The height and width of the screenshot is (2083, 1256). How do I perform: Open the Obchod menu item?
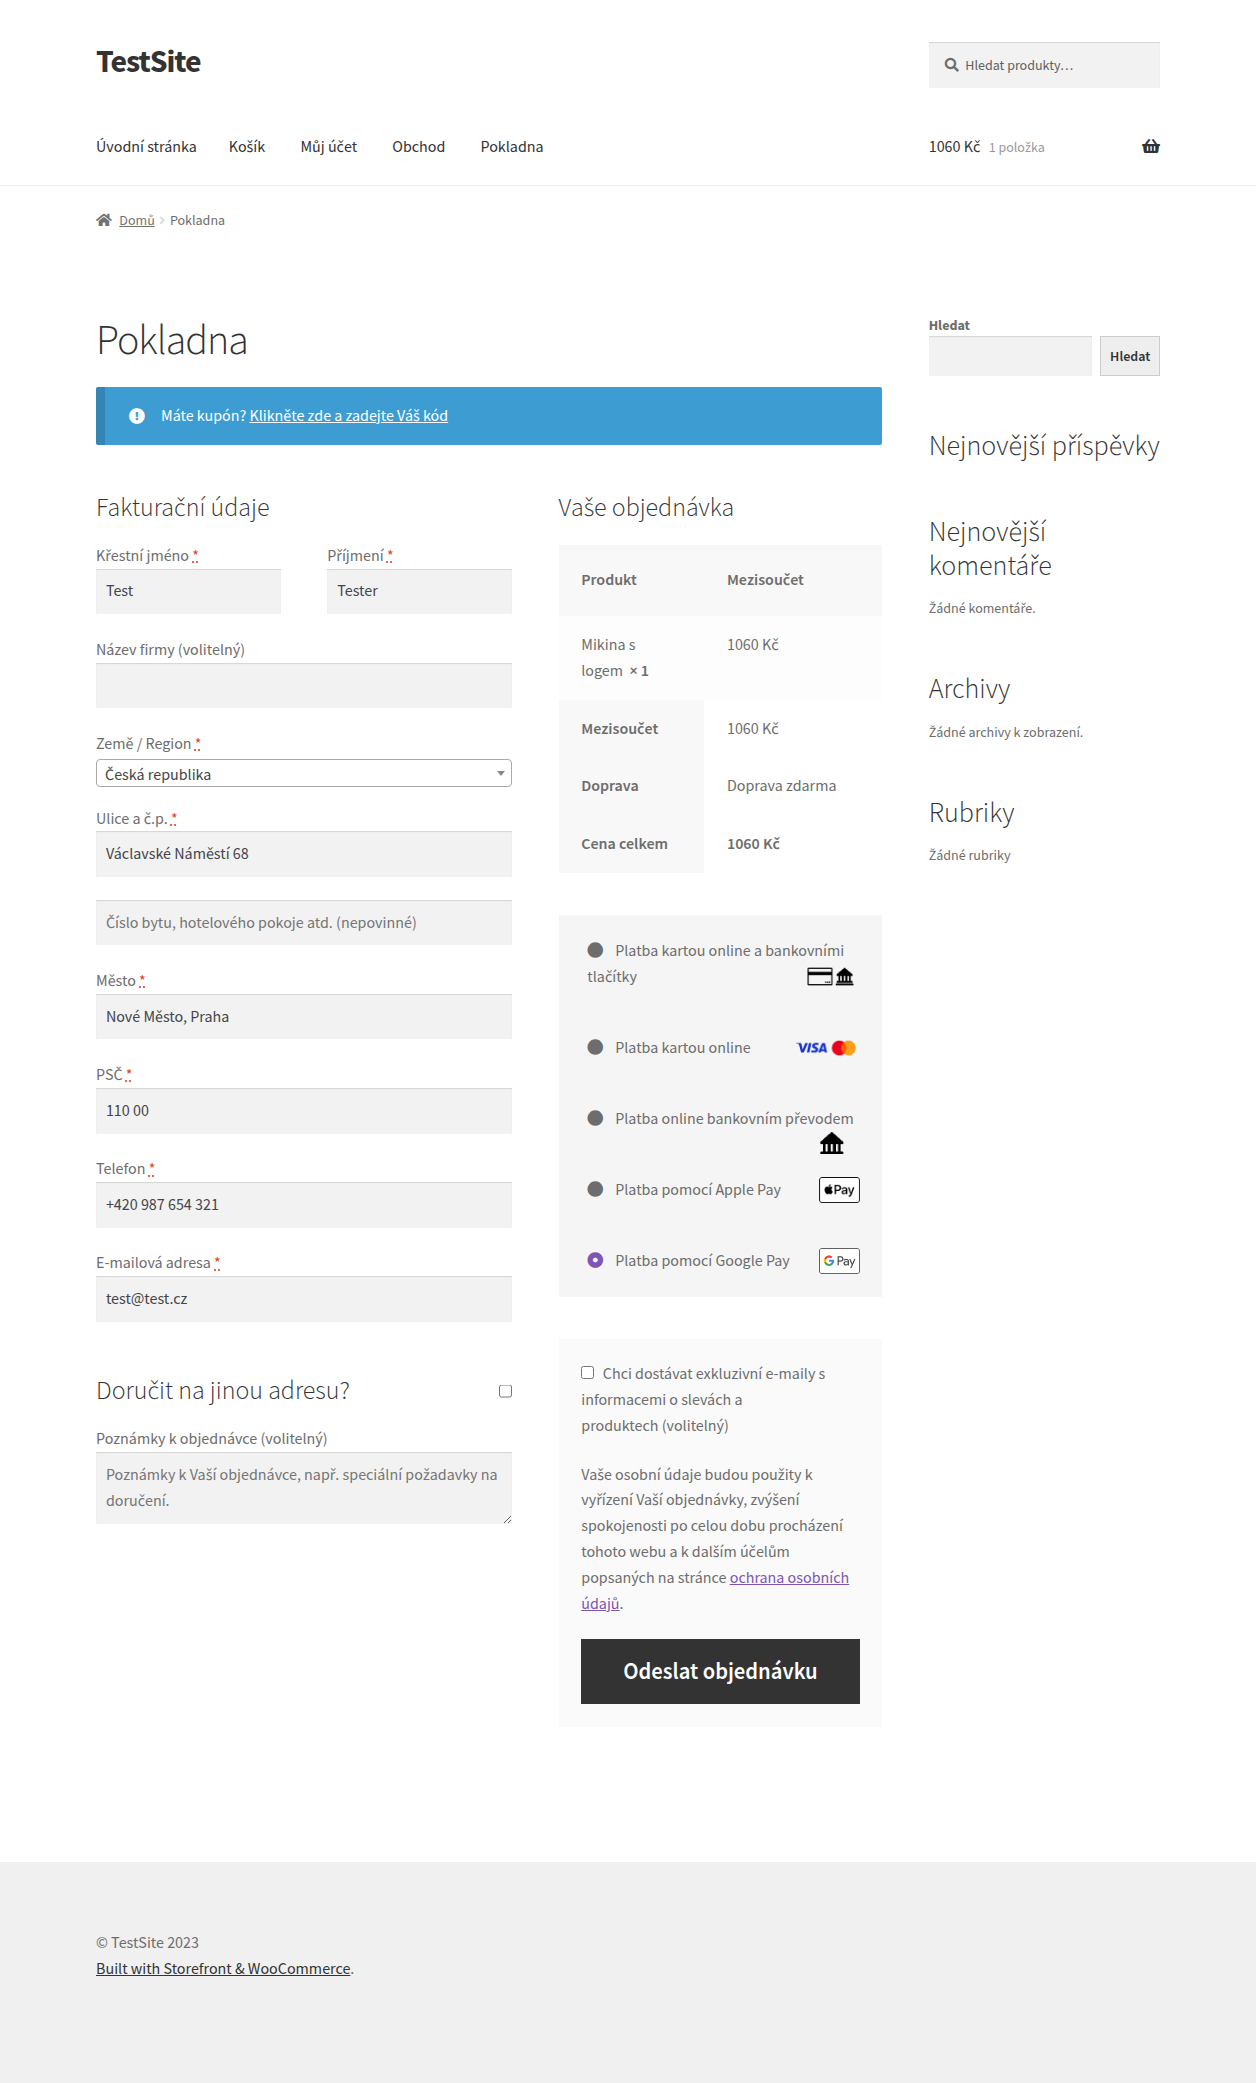(x=418, y=147)
